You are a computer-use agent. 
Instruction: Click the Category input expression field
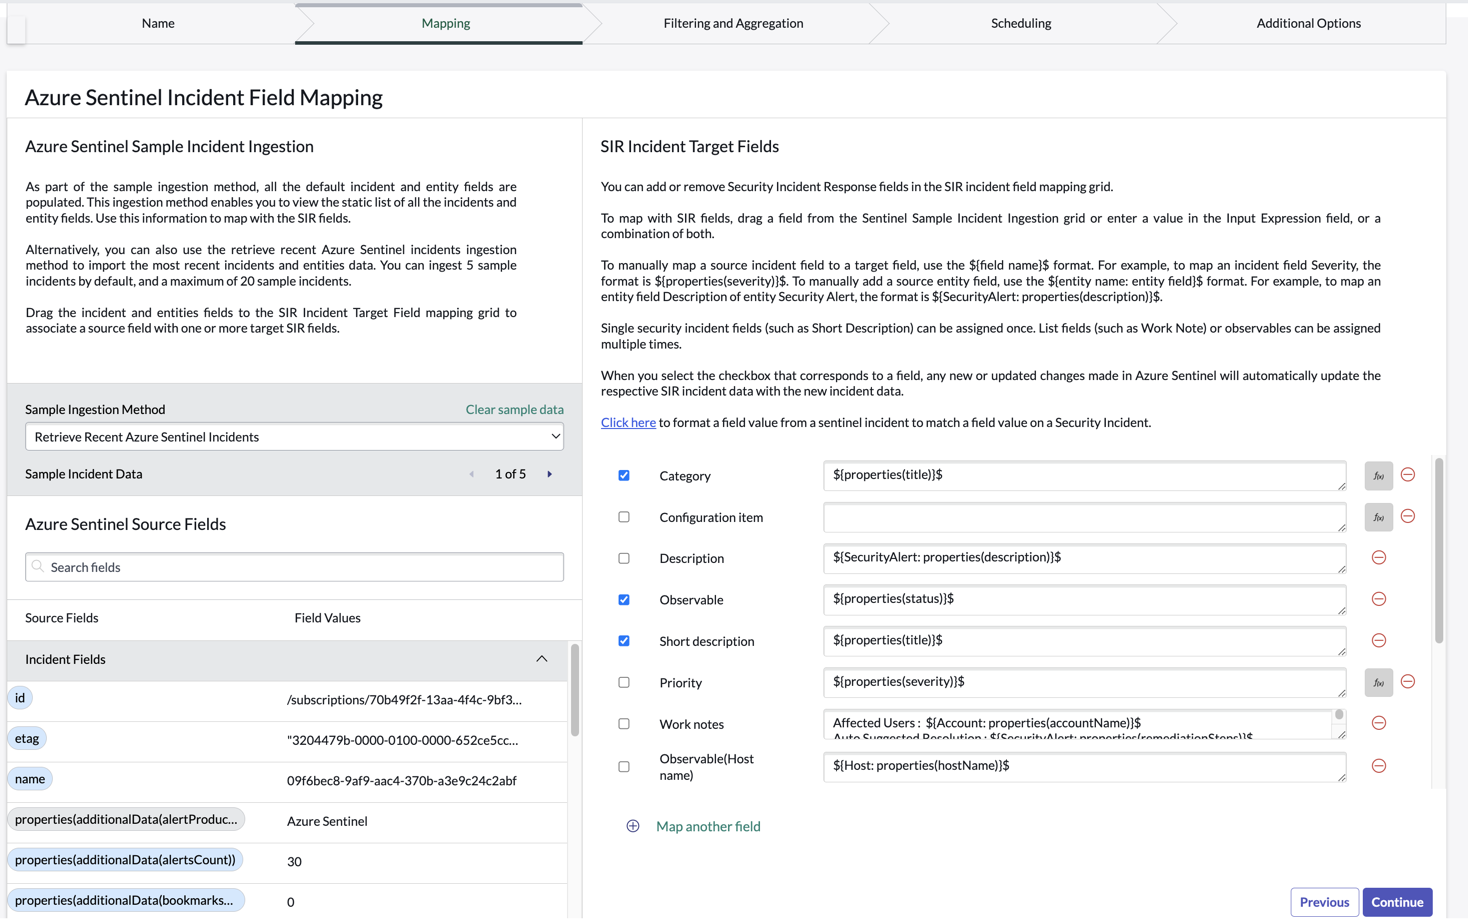coord(1084,476)
